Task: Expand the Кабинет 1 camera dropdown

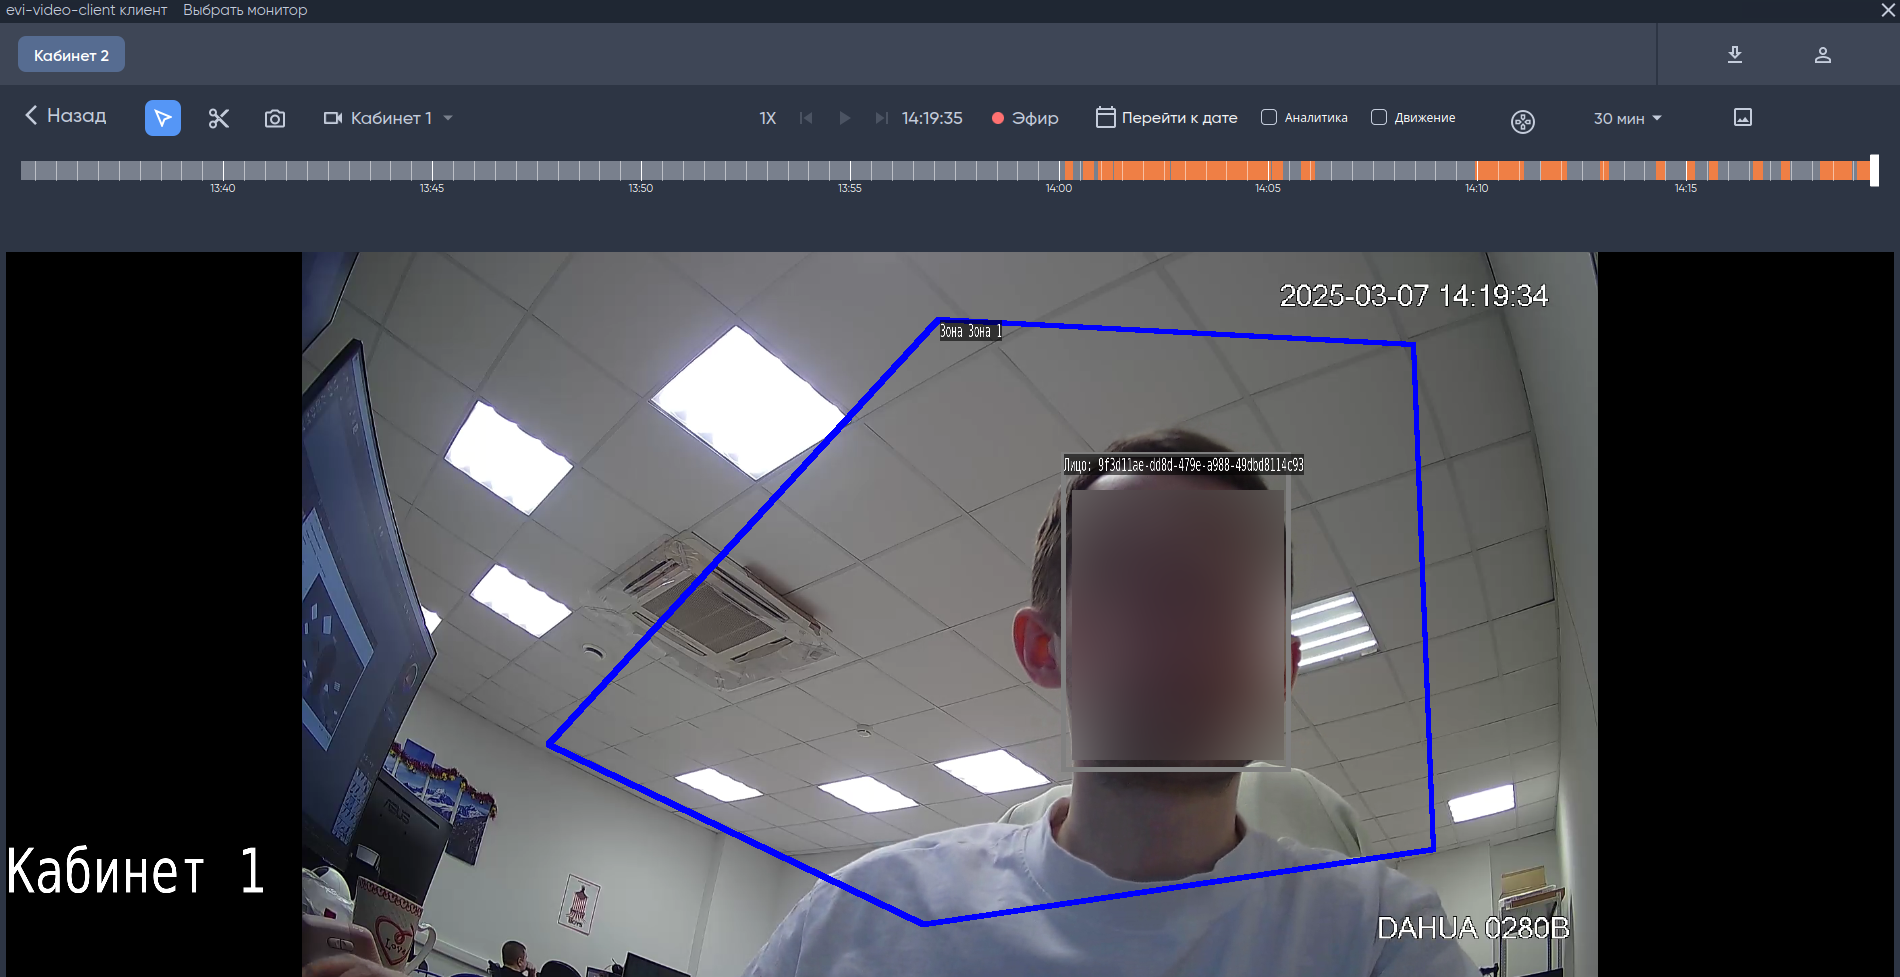Action: pyautogui.click(x=389, y=118)
